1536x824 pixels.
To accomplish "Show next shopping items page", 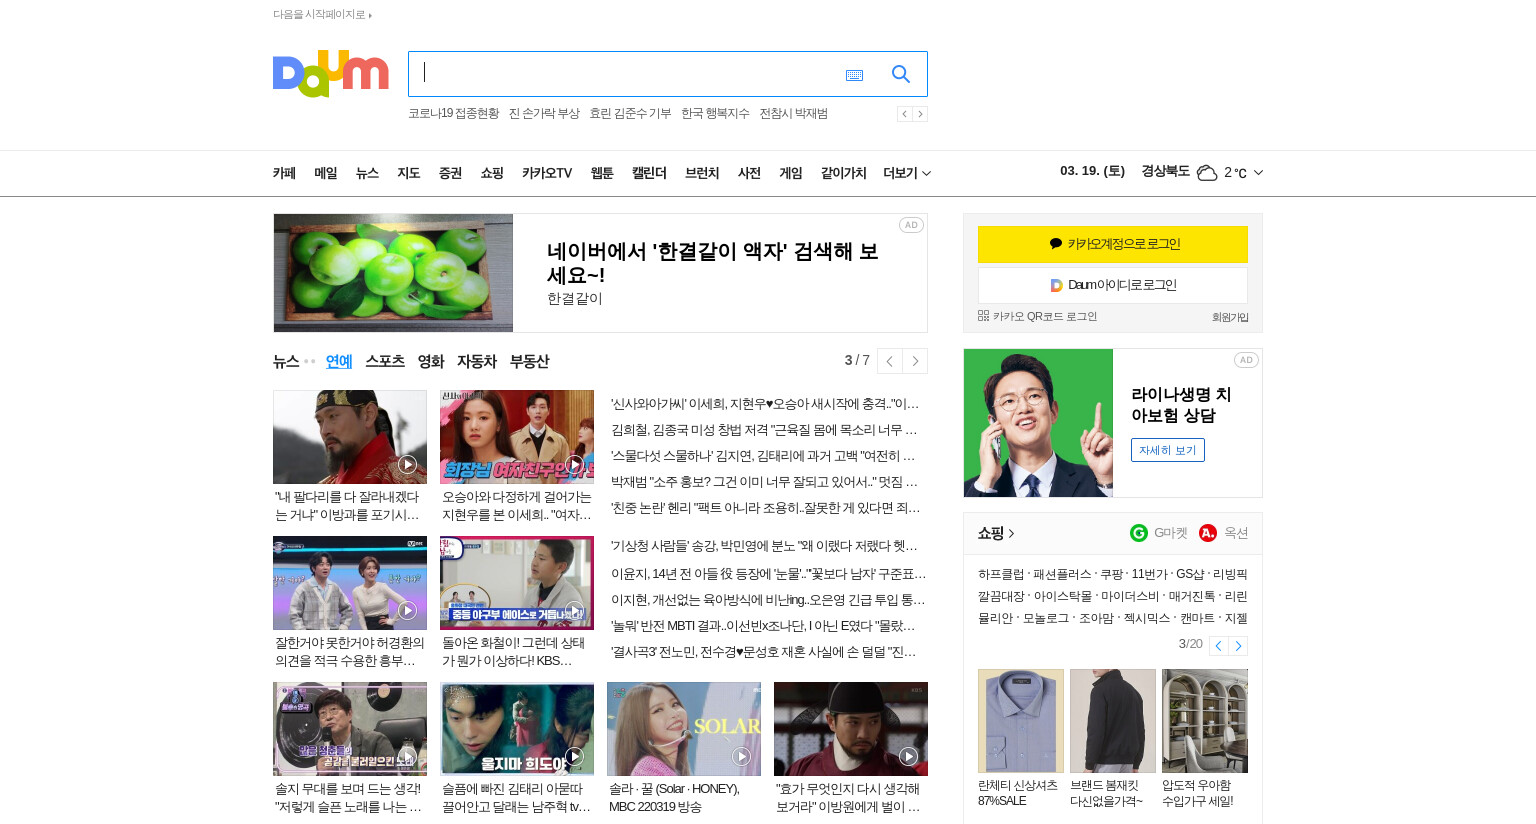I will (x=1238, y=646).
